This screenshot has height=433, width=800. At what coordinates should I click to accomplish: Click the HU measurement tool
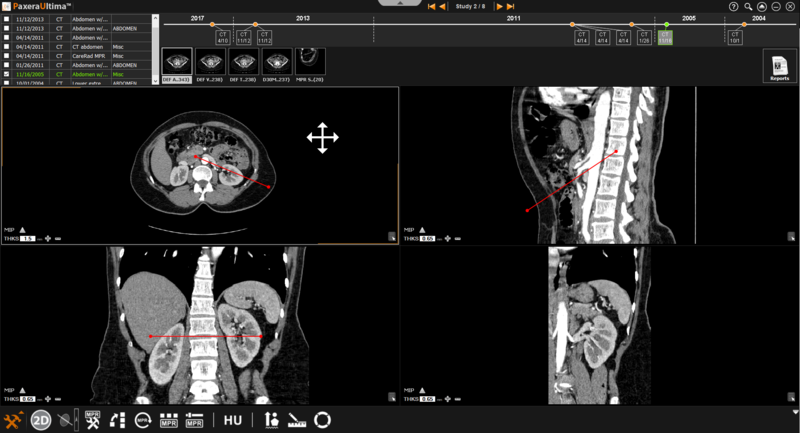click(x=233, y=420)
